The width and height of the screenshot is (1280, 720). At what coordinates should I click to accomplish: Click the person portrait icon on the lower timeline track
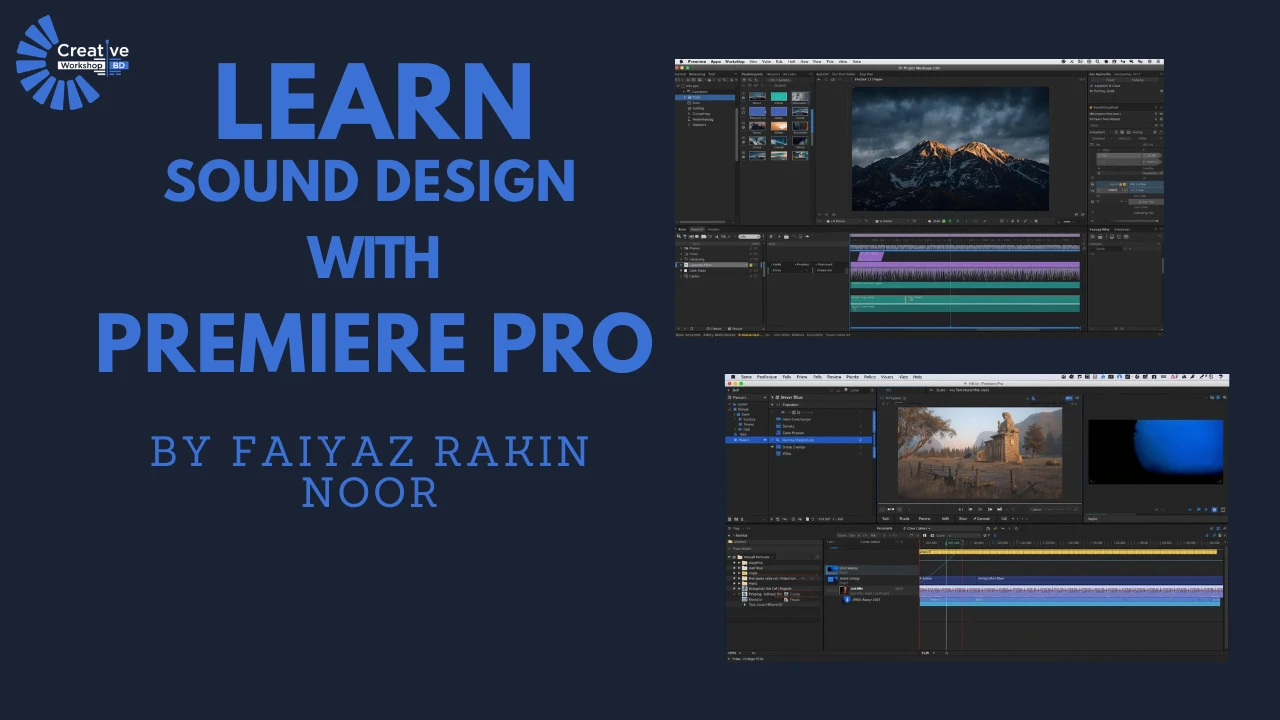click(845, 590)
